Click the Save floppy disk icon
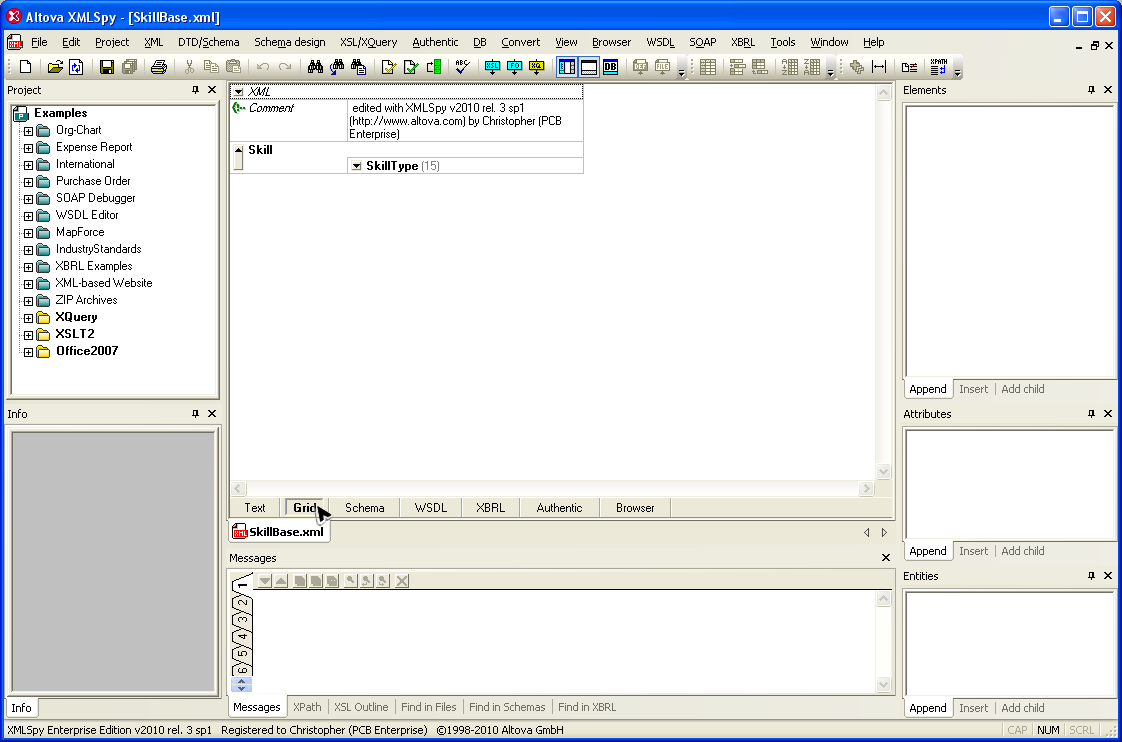The width and height of the screenshot is (1122, 742). pyautogui.click(x=107, y=67)
